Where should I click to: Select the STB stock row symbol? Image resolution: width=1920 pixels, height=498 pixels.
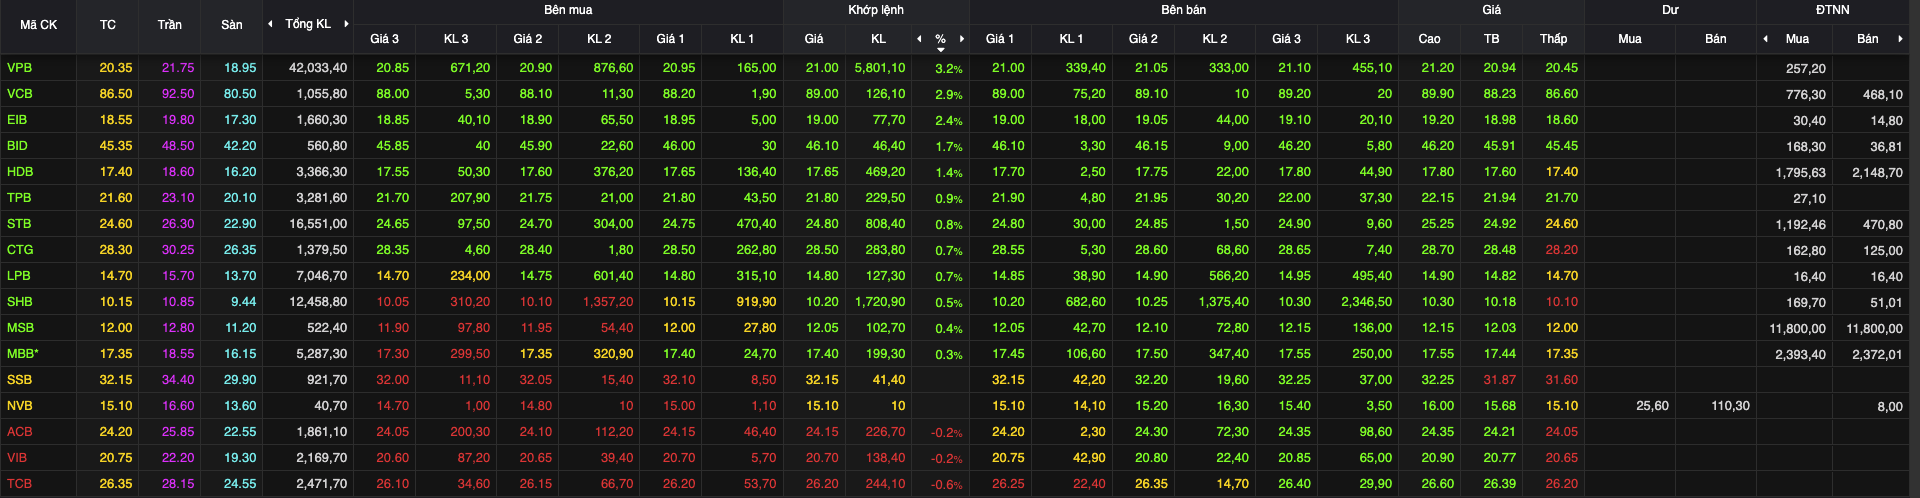point(19,224)
